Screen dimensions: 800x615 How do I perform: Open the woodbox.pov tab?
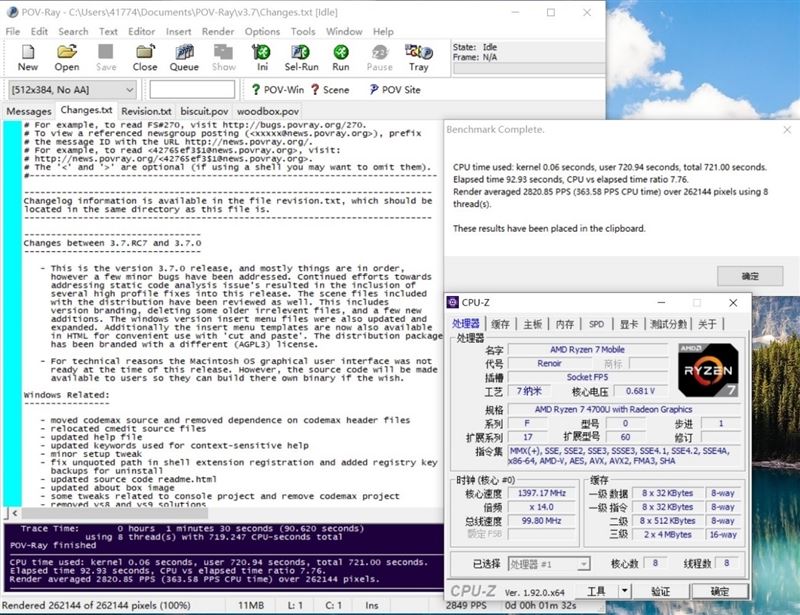pyautogui.click(x=268, y=111)
